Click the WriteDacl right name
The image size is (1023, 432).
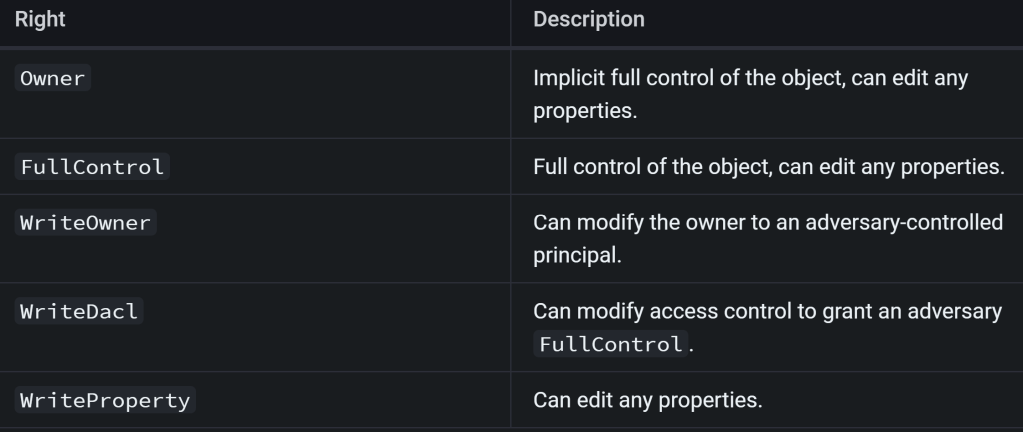79,311
